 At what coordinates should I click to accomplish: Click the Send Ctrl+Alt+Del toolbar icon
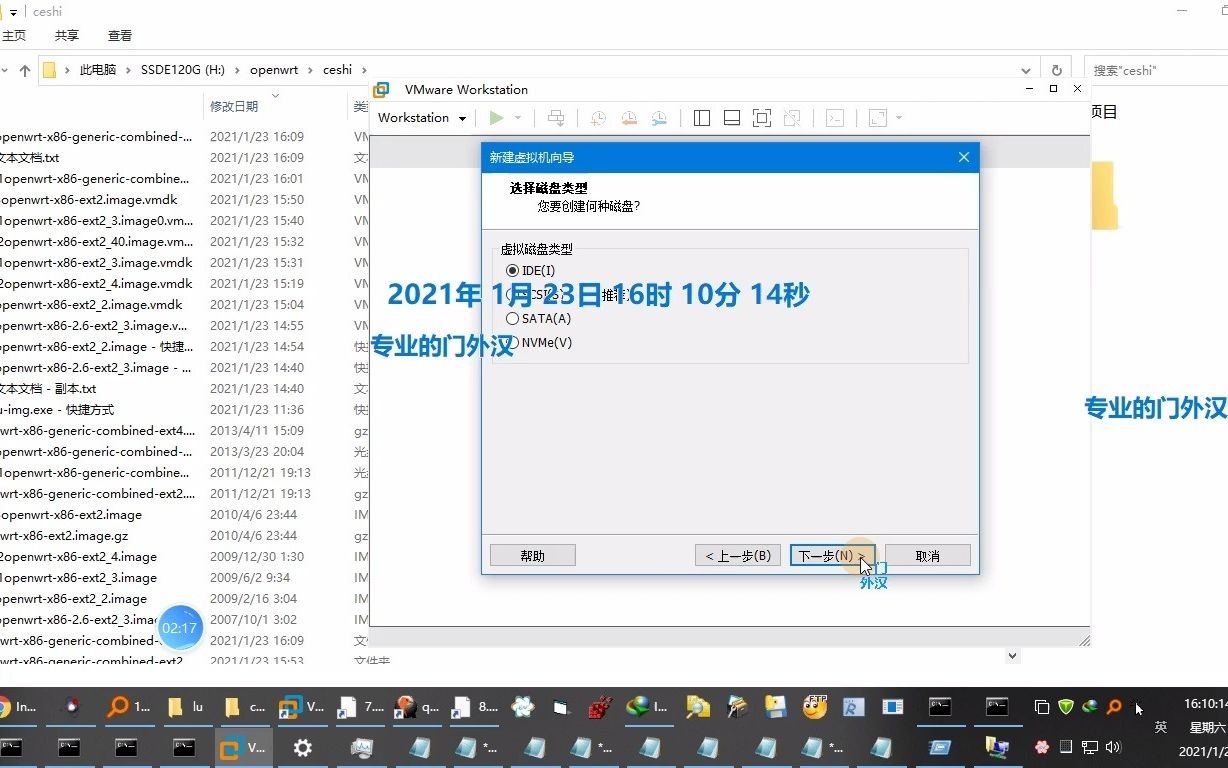coord(556,118)
